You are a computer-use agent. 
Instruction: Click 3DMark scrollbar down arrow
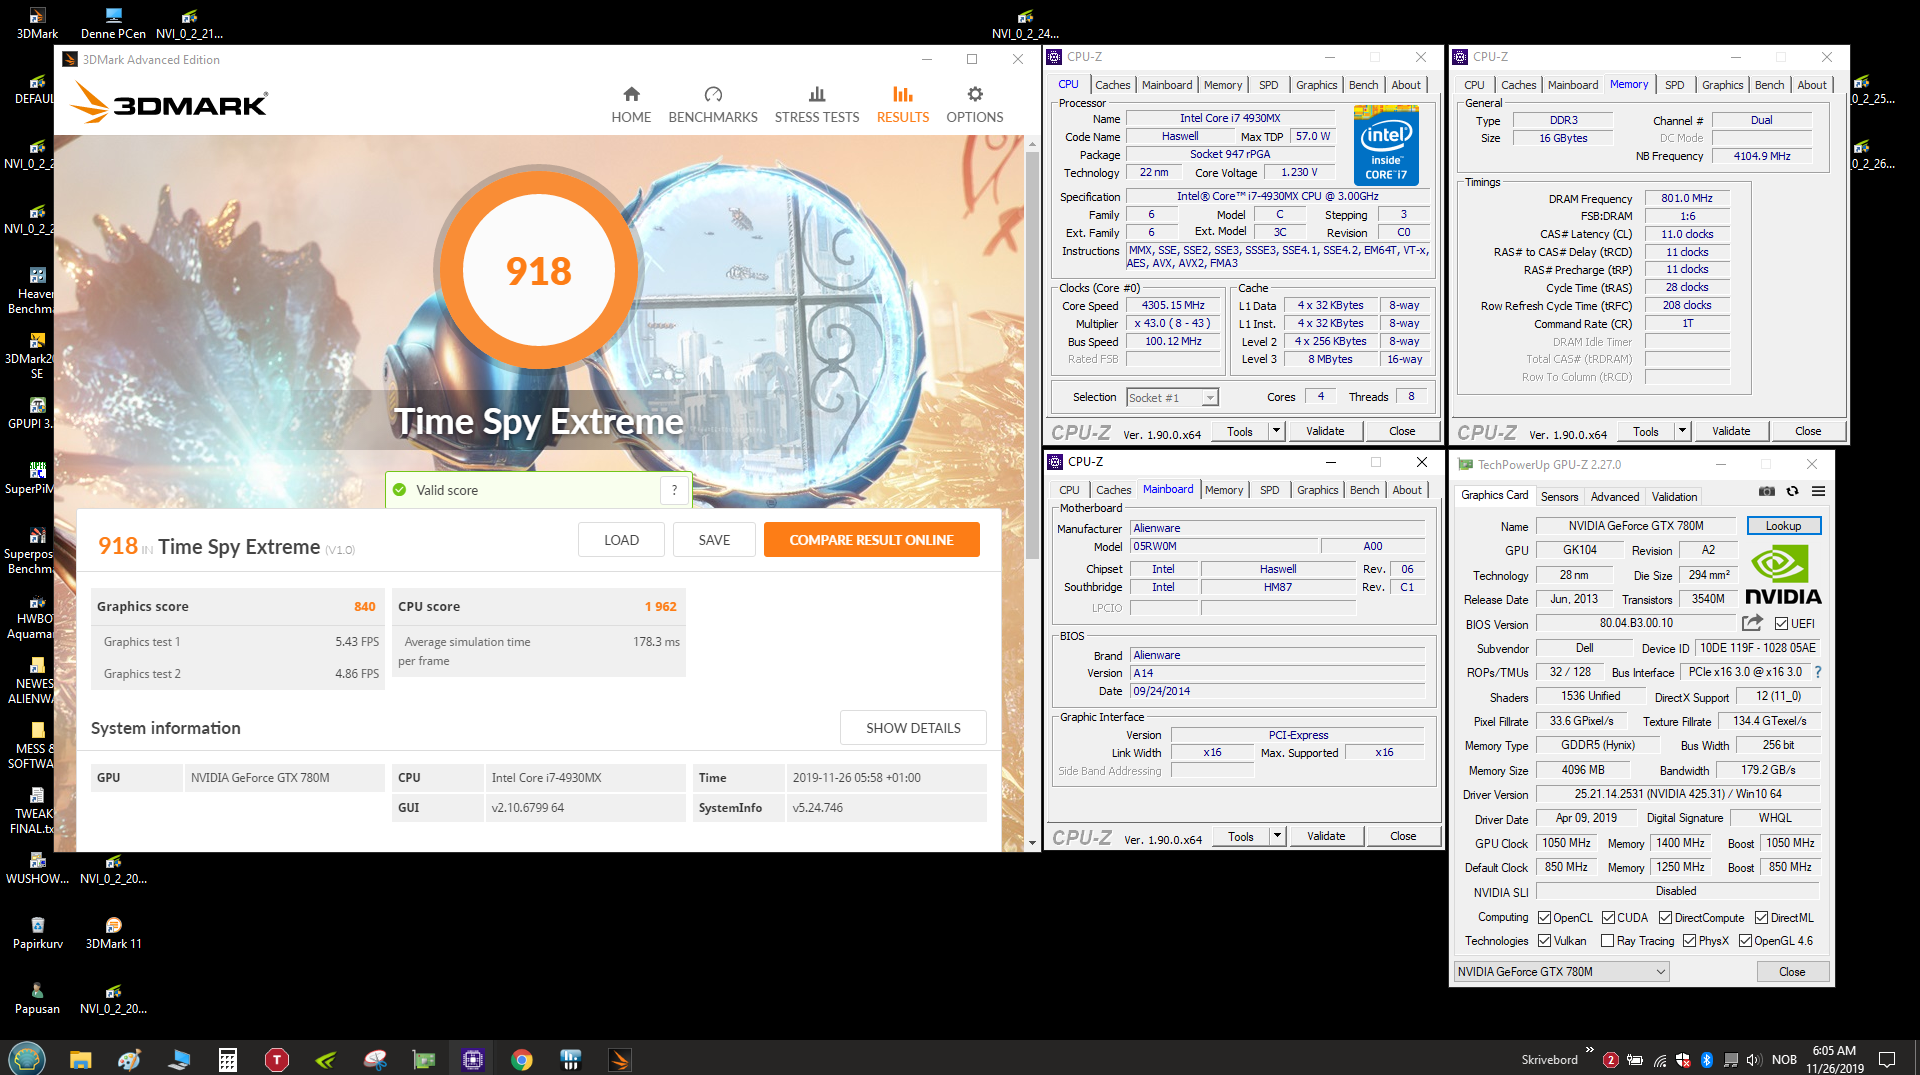pos(1032,843)
